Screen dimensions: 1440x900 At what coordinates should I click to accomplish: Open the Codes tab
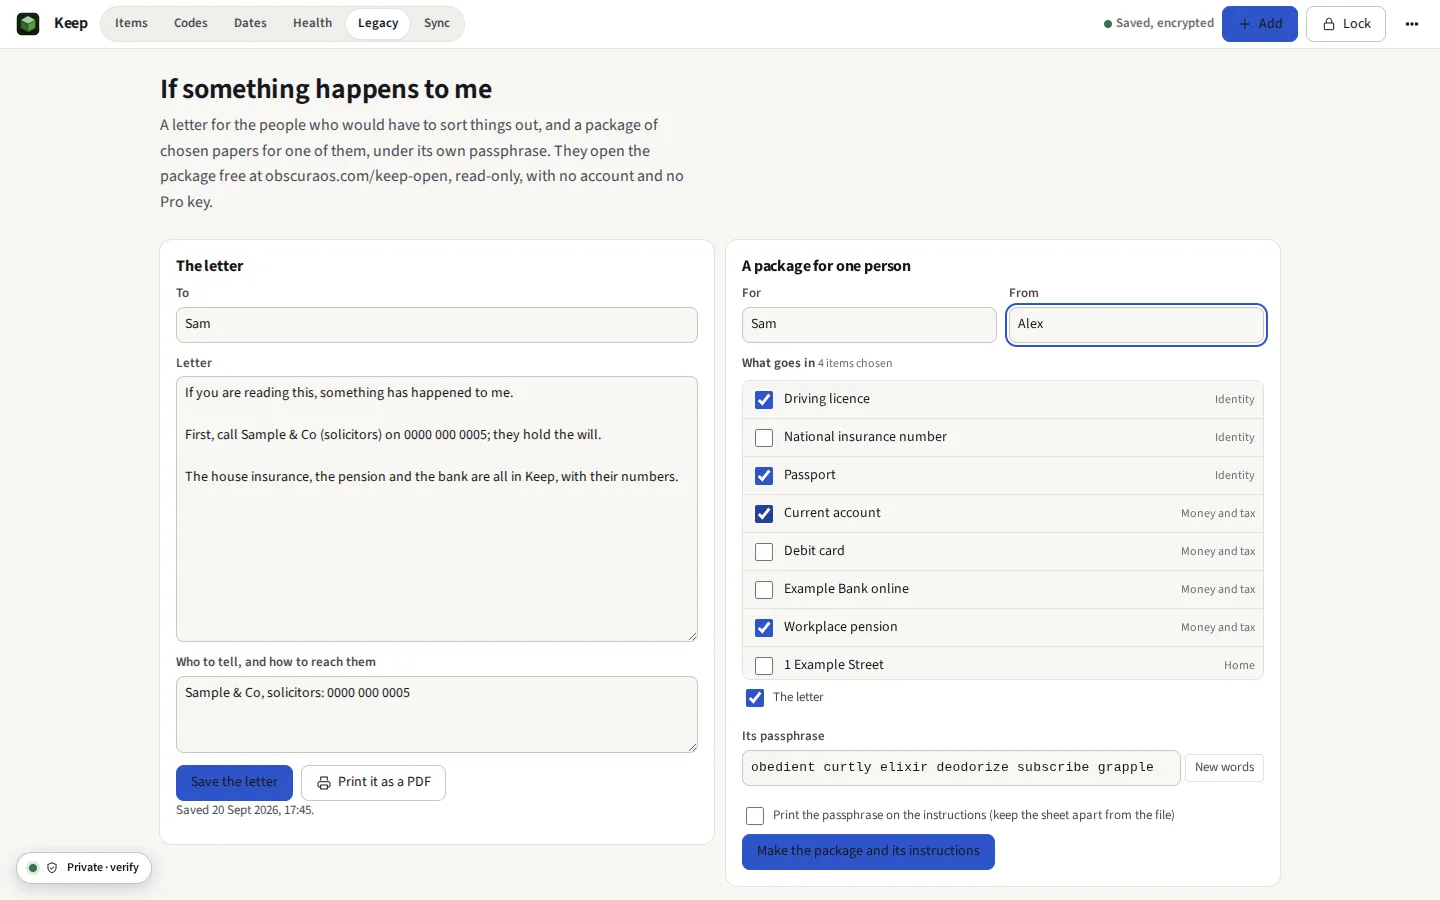191,24
